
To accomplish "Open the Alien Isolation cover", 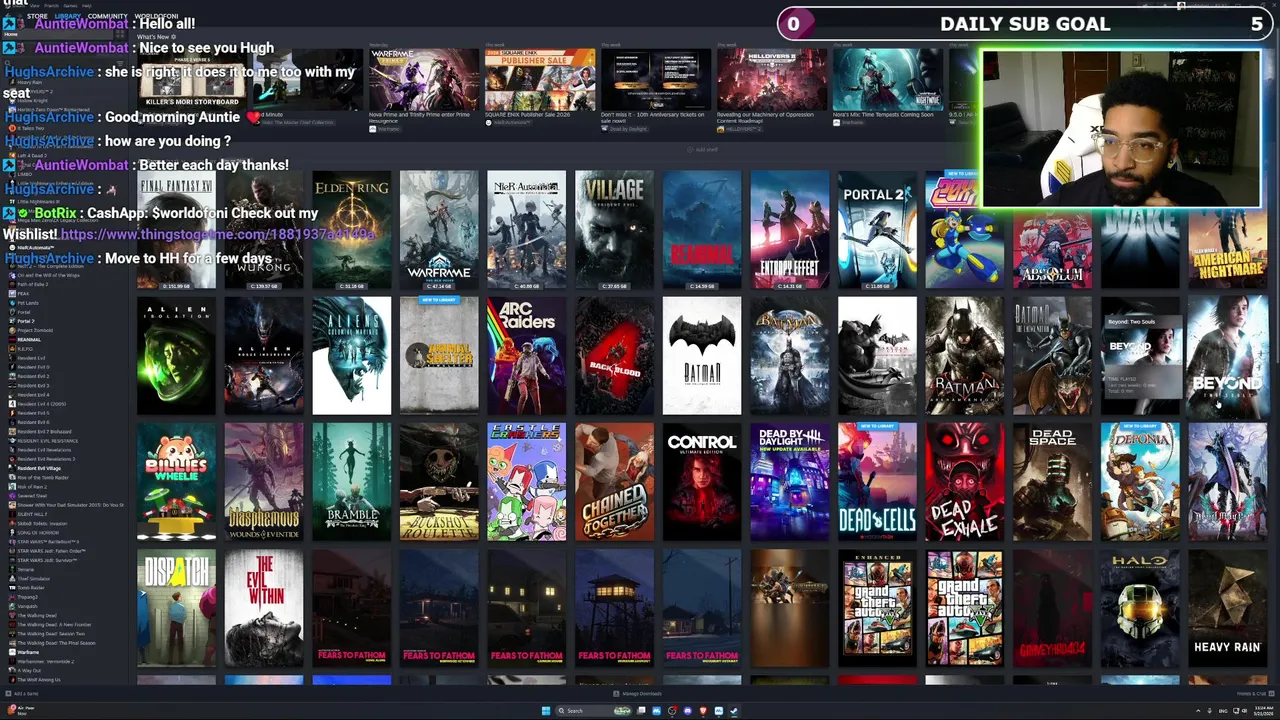I will (176, 355).
